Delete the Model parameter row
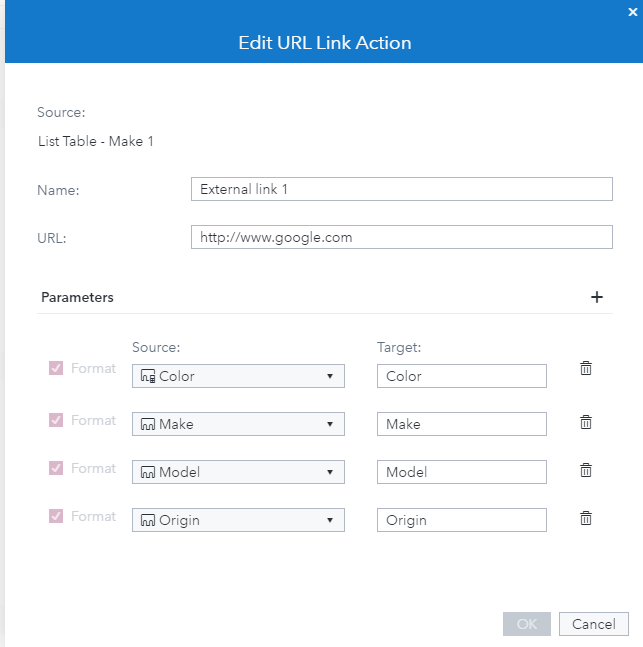643x647 pixels. click(x=586, y=470)
